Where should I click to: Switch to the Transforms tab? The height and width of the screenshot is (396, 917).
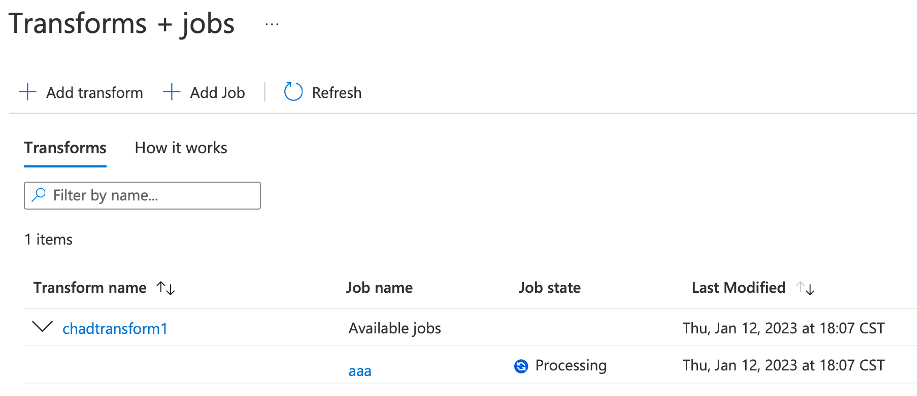click(65, 147)
